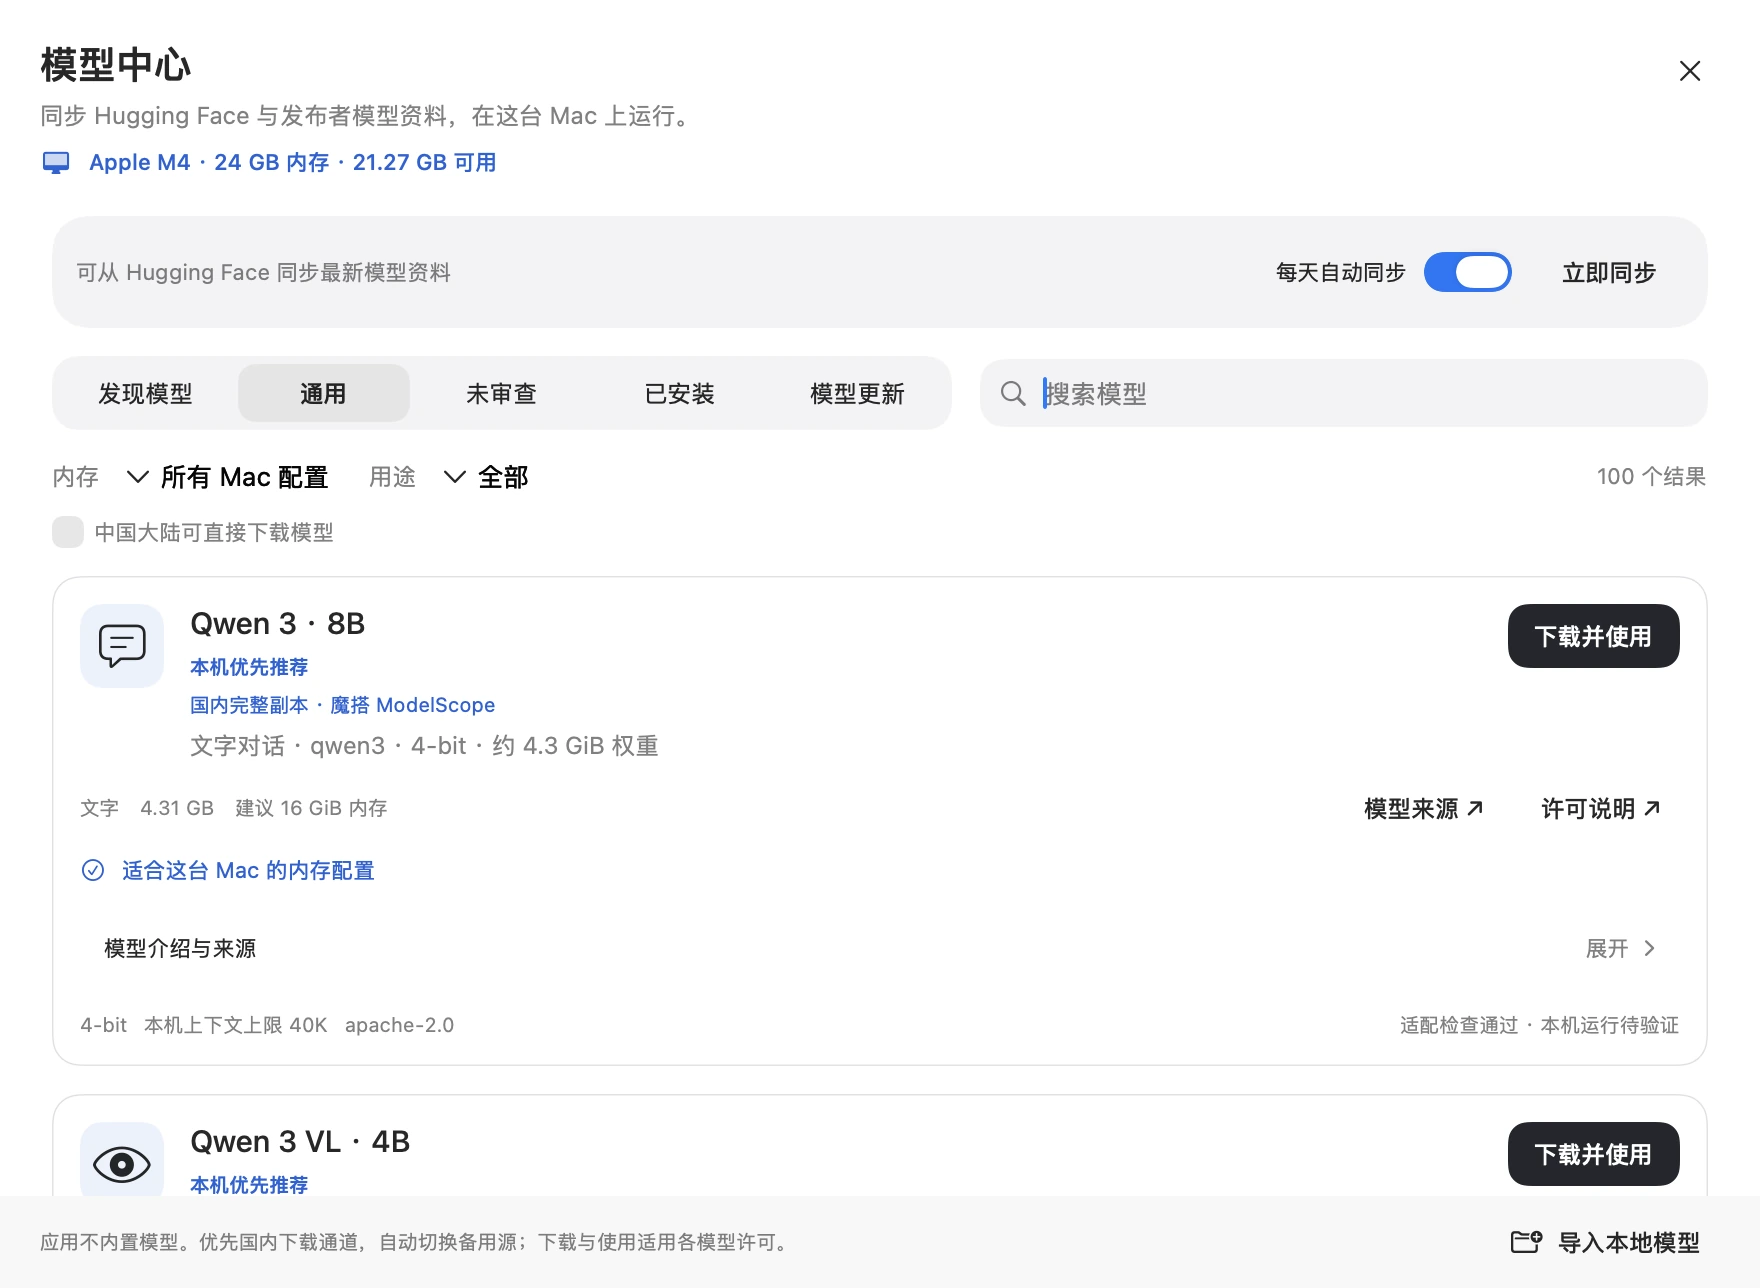Click the 立即同步 button
This screenshot has width=1760, height=1288.
[x=1609, y=272]
